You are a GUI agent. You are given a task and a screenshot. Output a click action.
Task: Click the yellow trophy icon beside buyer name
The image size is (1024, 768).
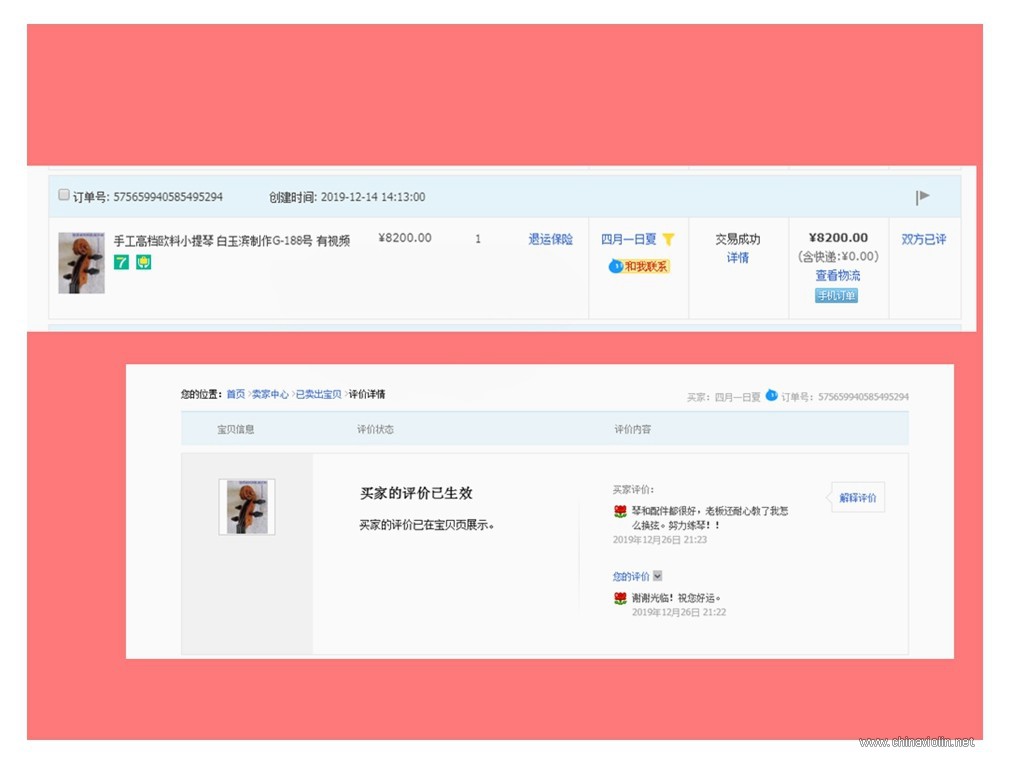click(668, 240)
